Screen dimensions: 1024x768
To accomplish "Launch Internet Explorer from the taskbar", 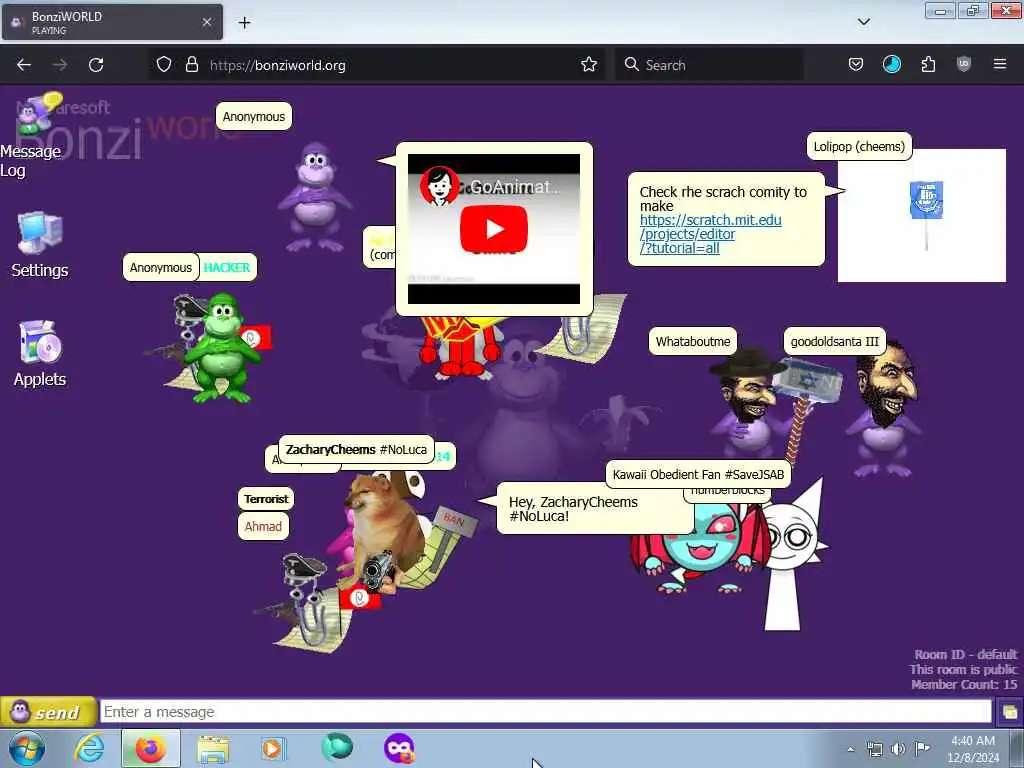I will click(x=89, y=748).
